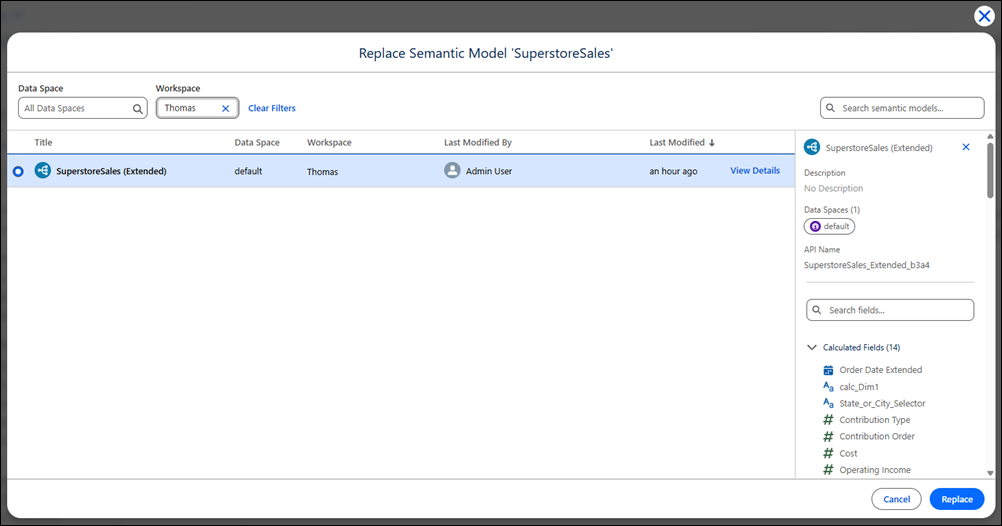Screen dimensions: 1002x526
Task: Click the Last Modified sort arrow
Action: 712,143
